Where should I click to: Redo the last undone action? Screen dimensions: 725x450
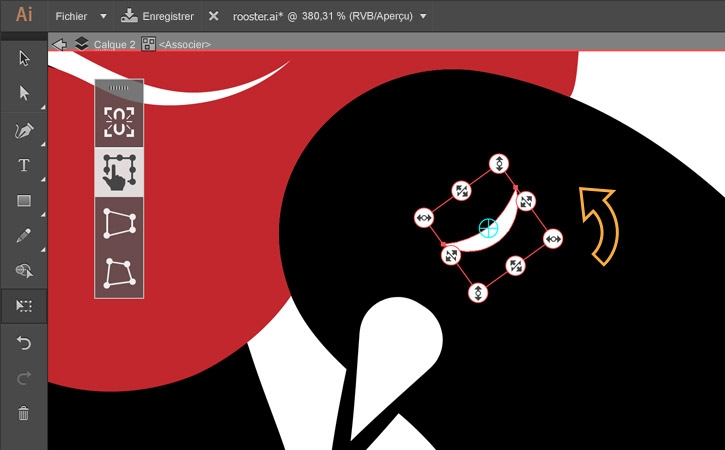(24, 378)
